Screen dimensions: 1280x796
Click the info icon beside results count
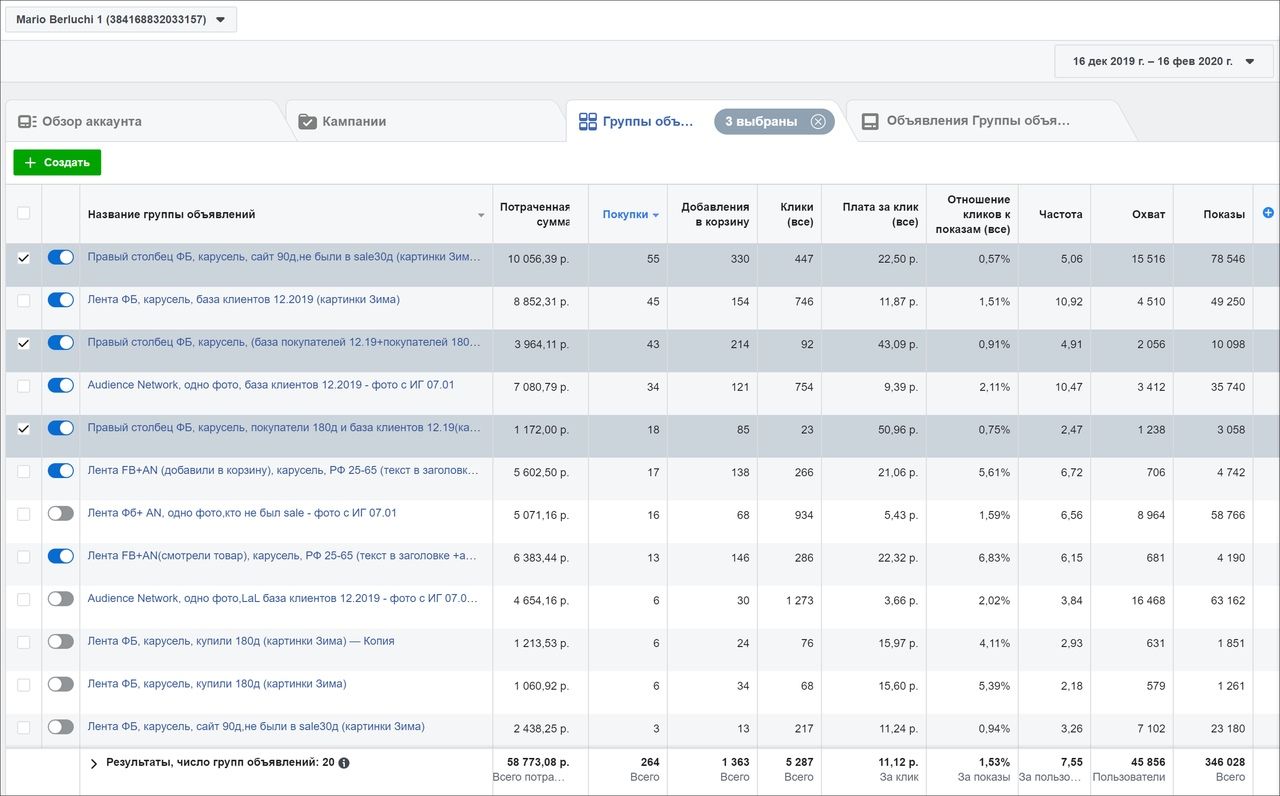coord(344,762)
